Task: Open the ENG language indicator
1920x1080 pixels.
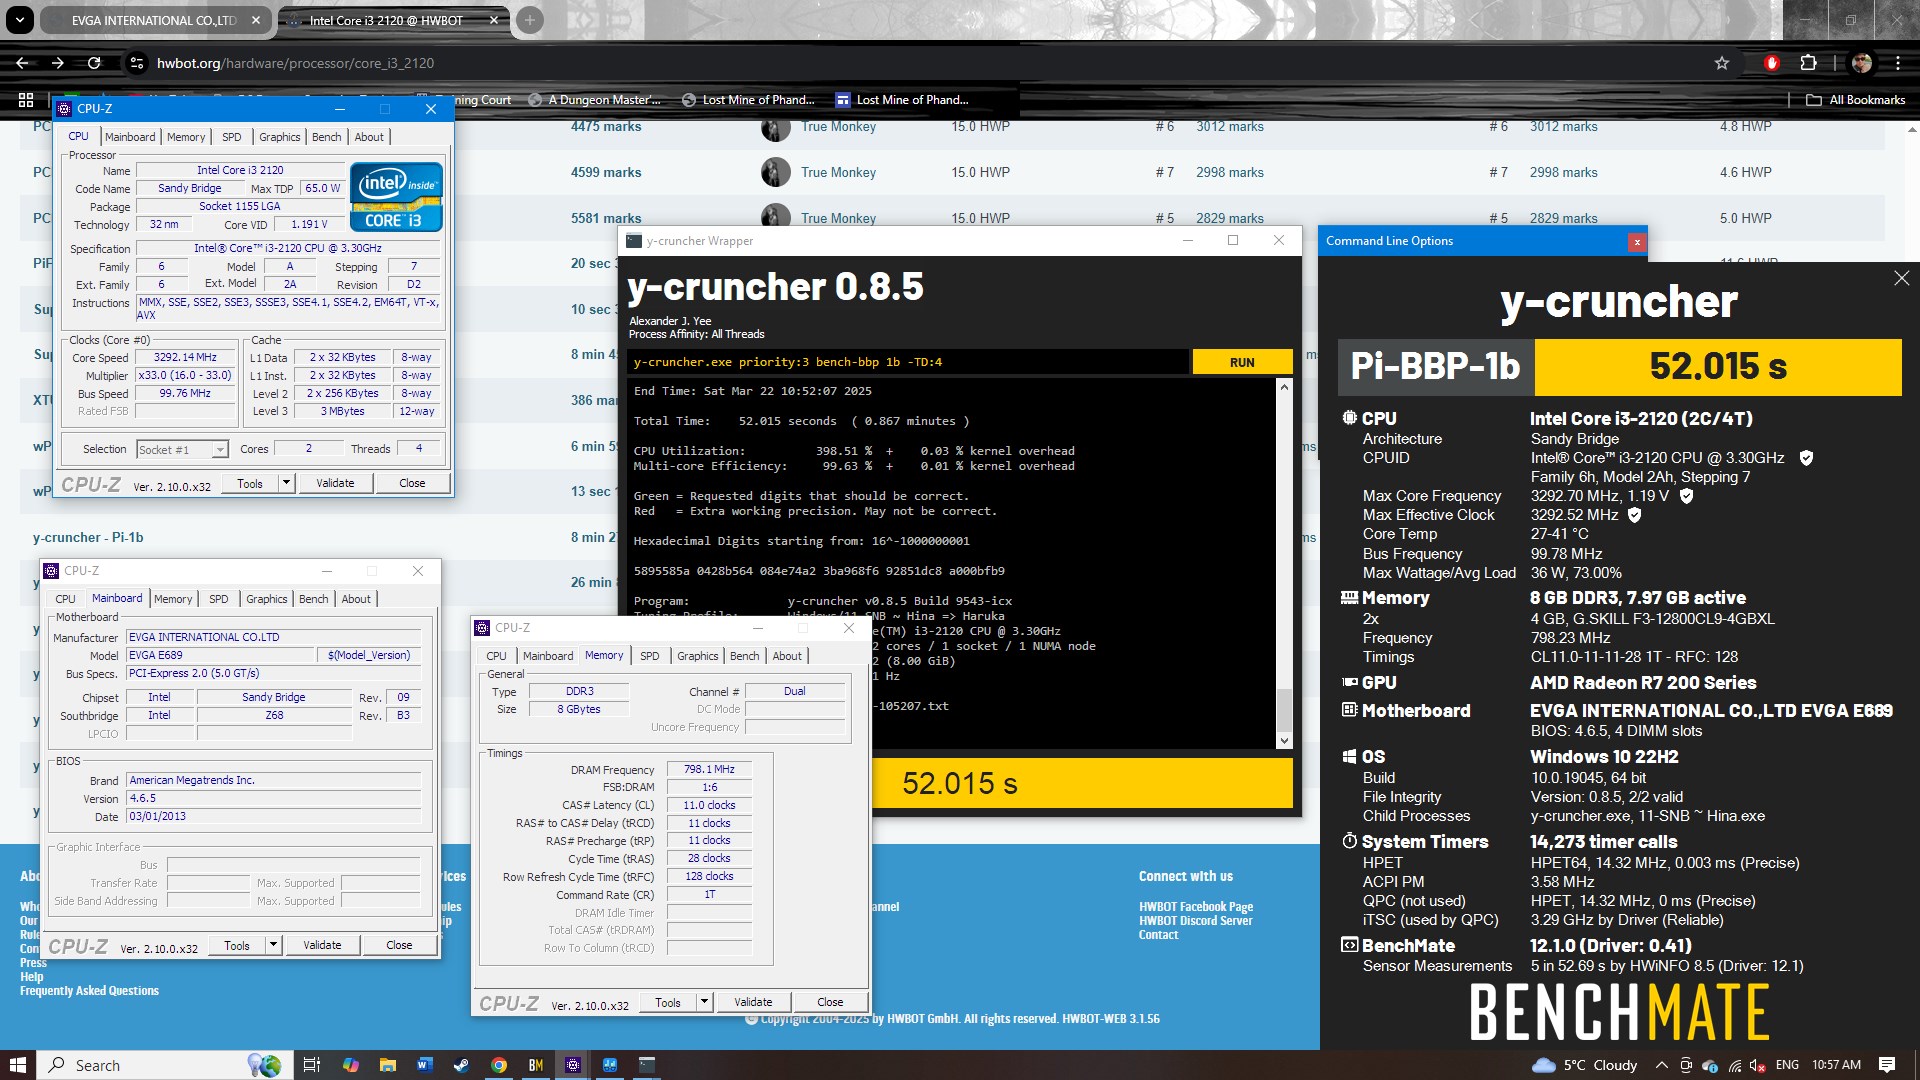Action: coord(1787,1065)
